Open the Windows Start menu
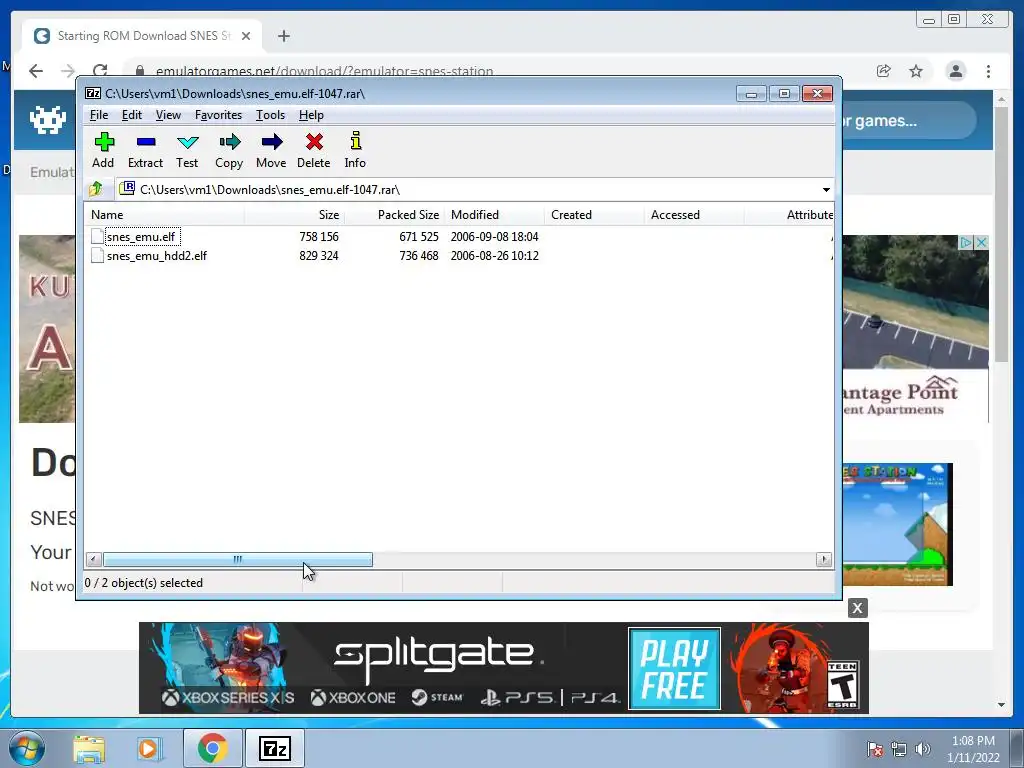This screenshot has width=1024, height=768. 27,748
